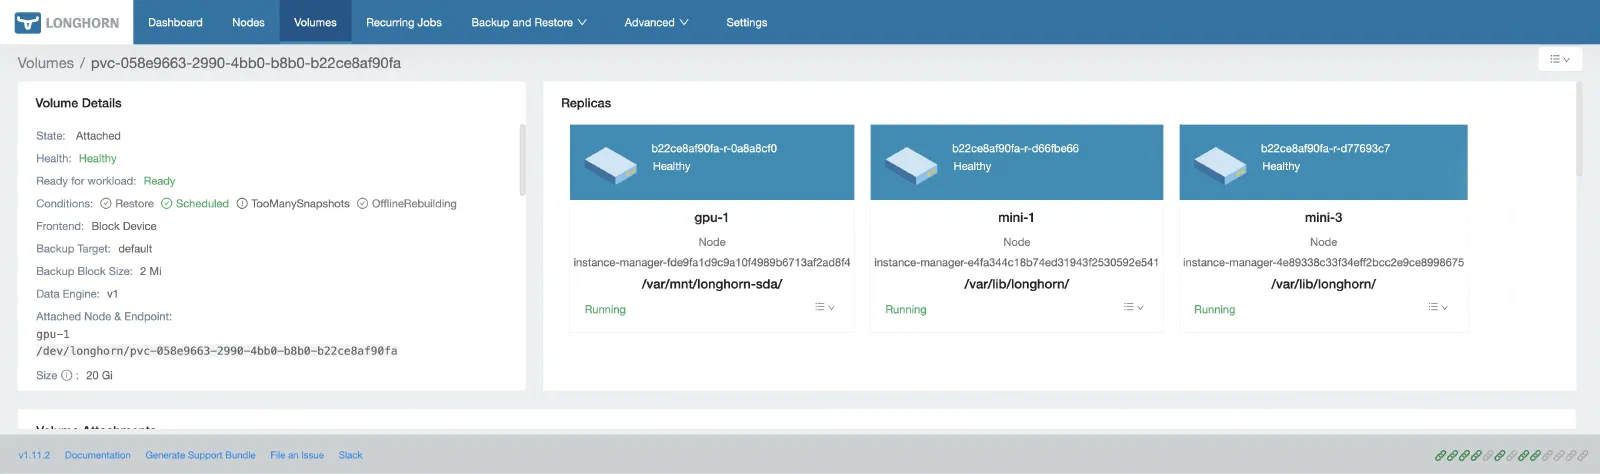Screen dimensions: 1600x474
Task: Click Running status of mini-3 replica
Action: [1214, 310]
